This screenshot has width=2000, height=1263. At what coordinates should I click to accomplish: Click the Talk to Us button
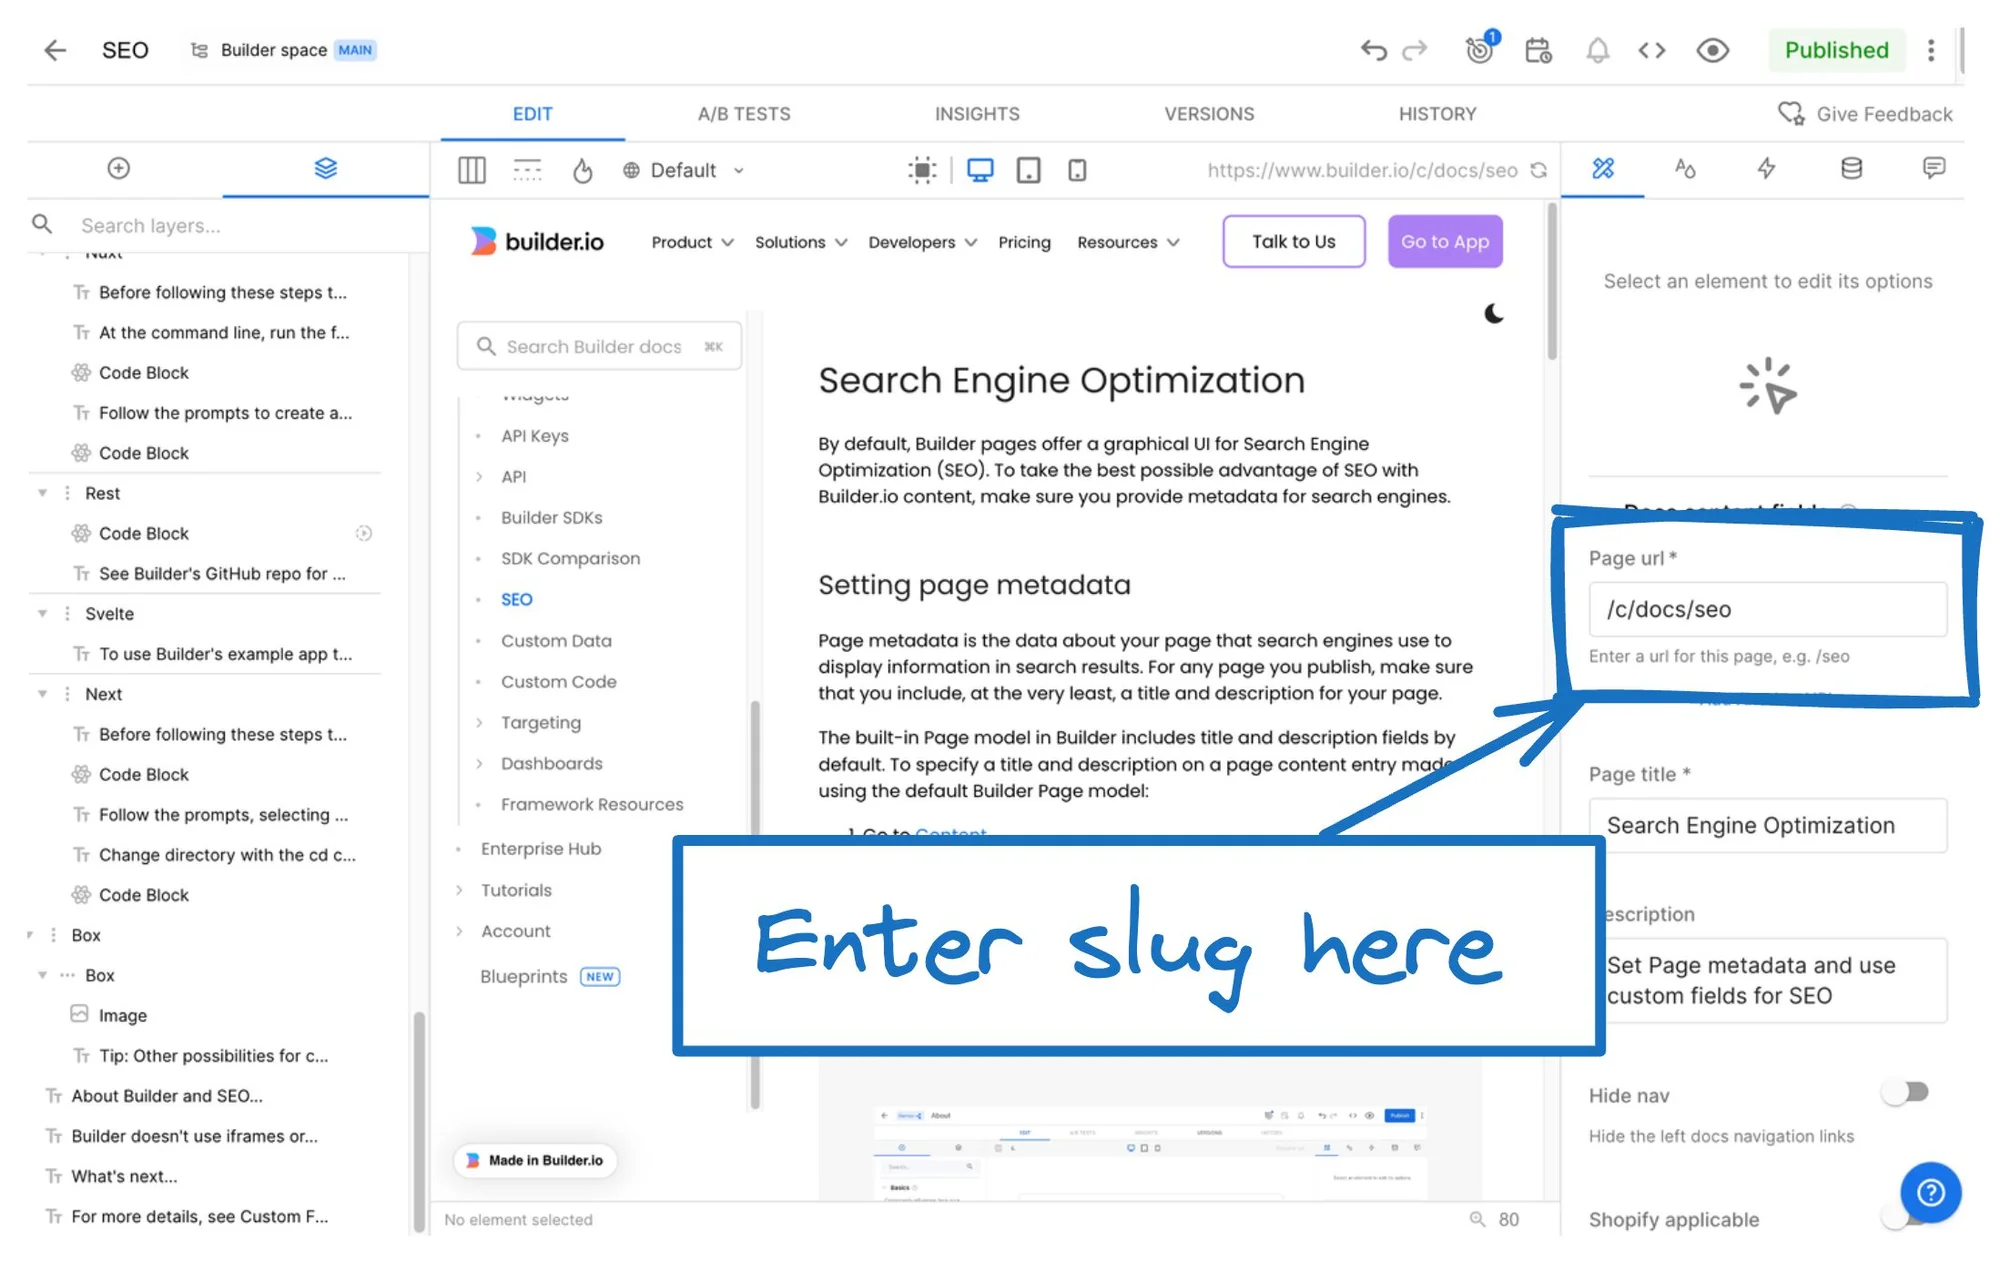click(x=1293, y=240)
